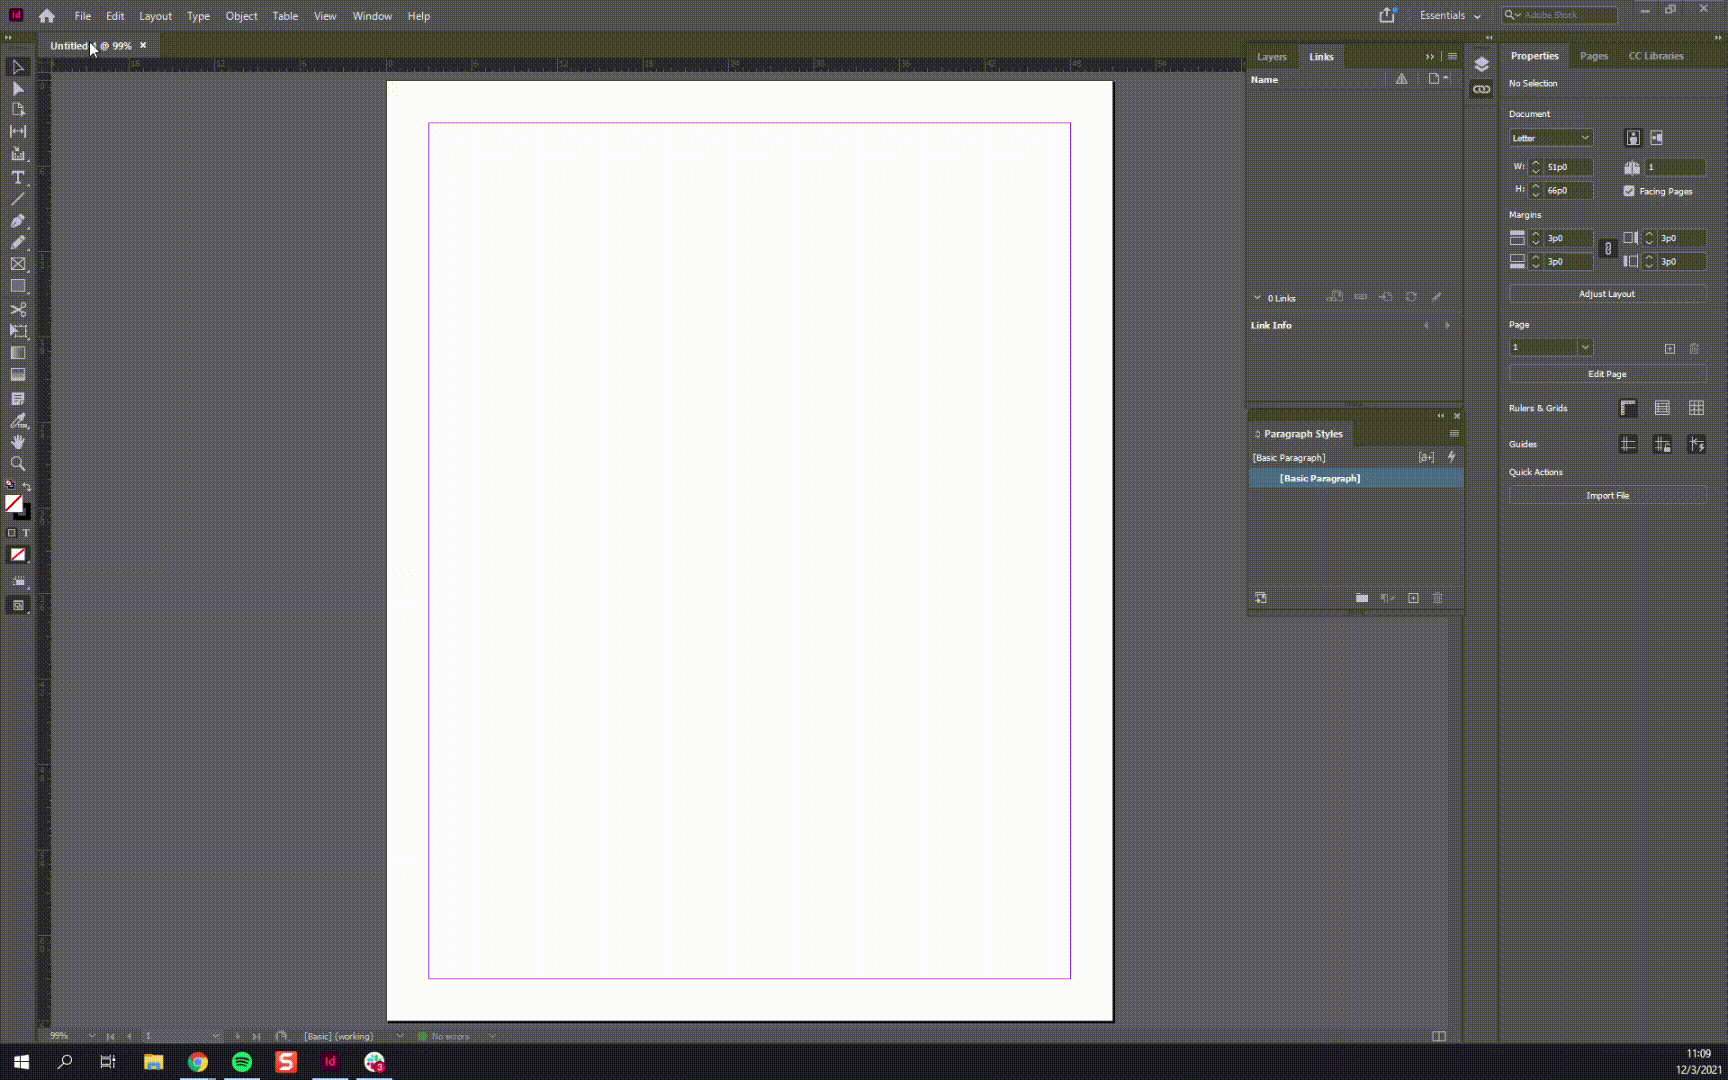Click the Fill color swatch in the toolbar

(14, 505)
